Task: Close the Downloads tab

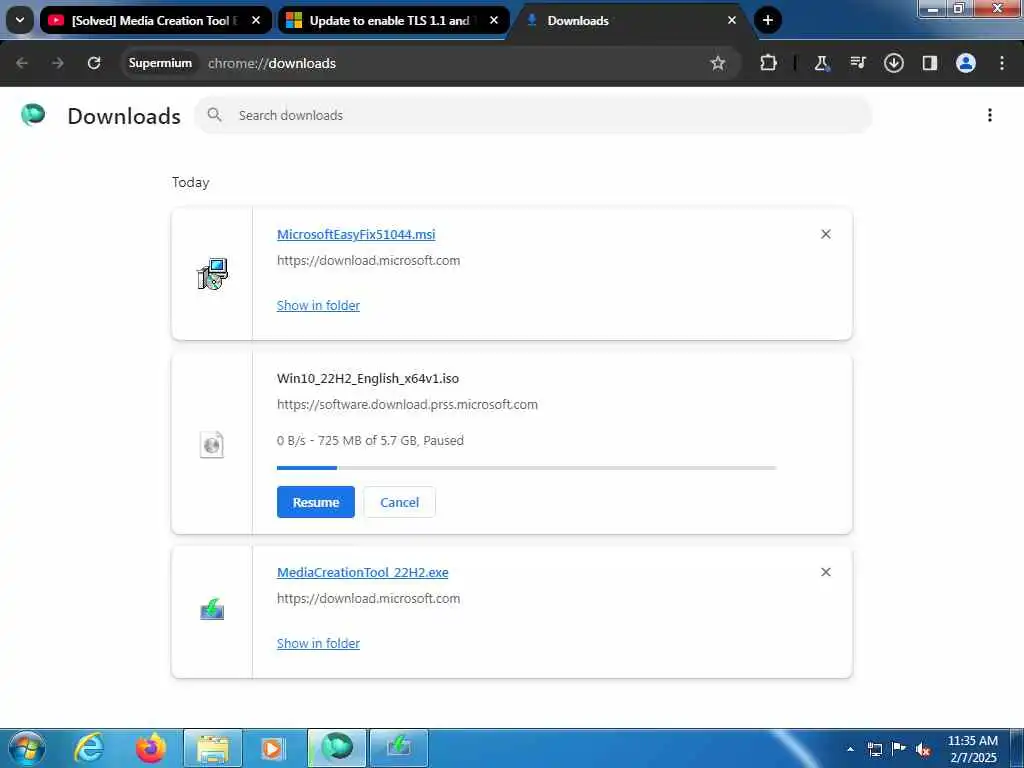Action: (x=731, y=20)
